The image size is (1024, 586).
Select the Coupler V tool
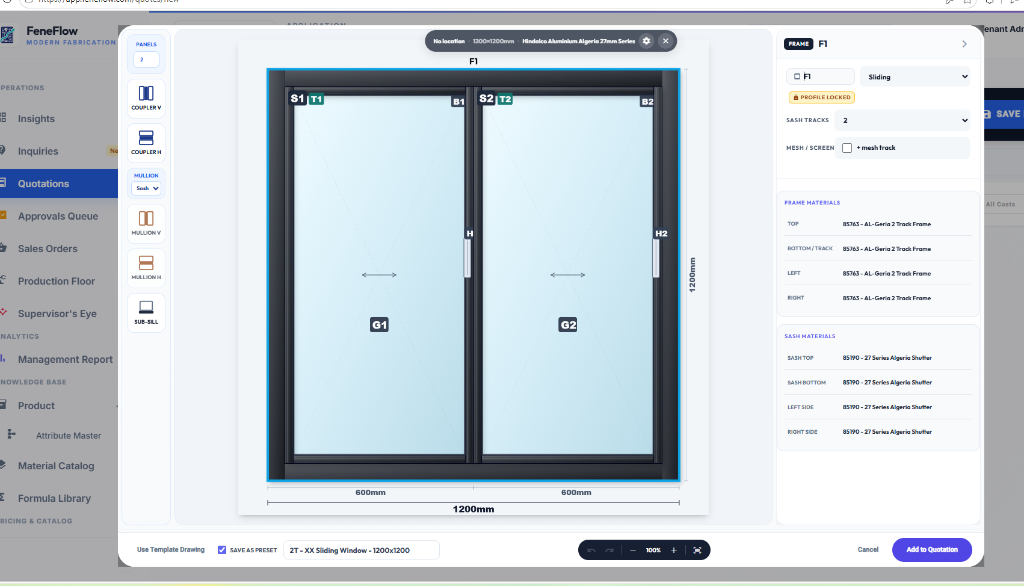coord(146,97)
